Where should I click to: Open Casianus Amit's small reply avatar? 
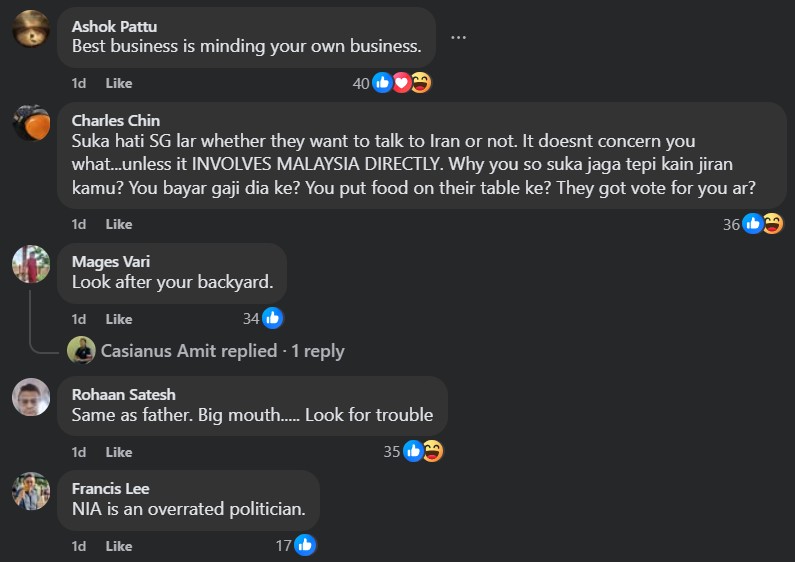[x=81, y=351]
